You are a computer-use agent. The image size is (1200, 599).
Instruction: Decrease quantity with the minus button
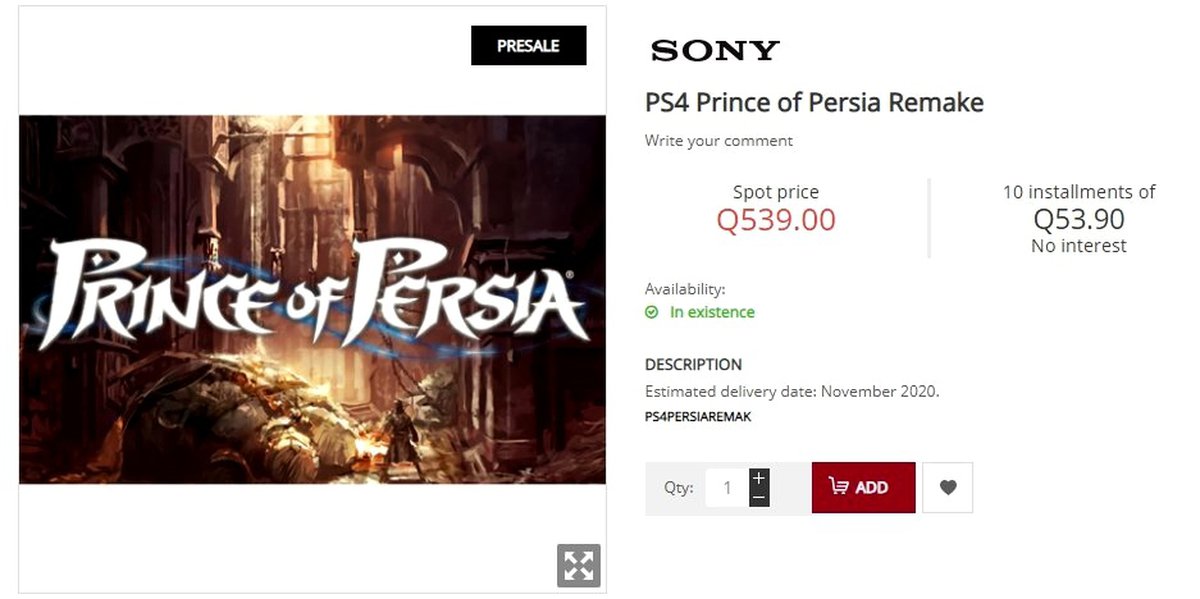coord(759,497)
